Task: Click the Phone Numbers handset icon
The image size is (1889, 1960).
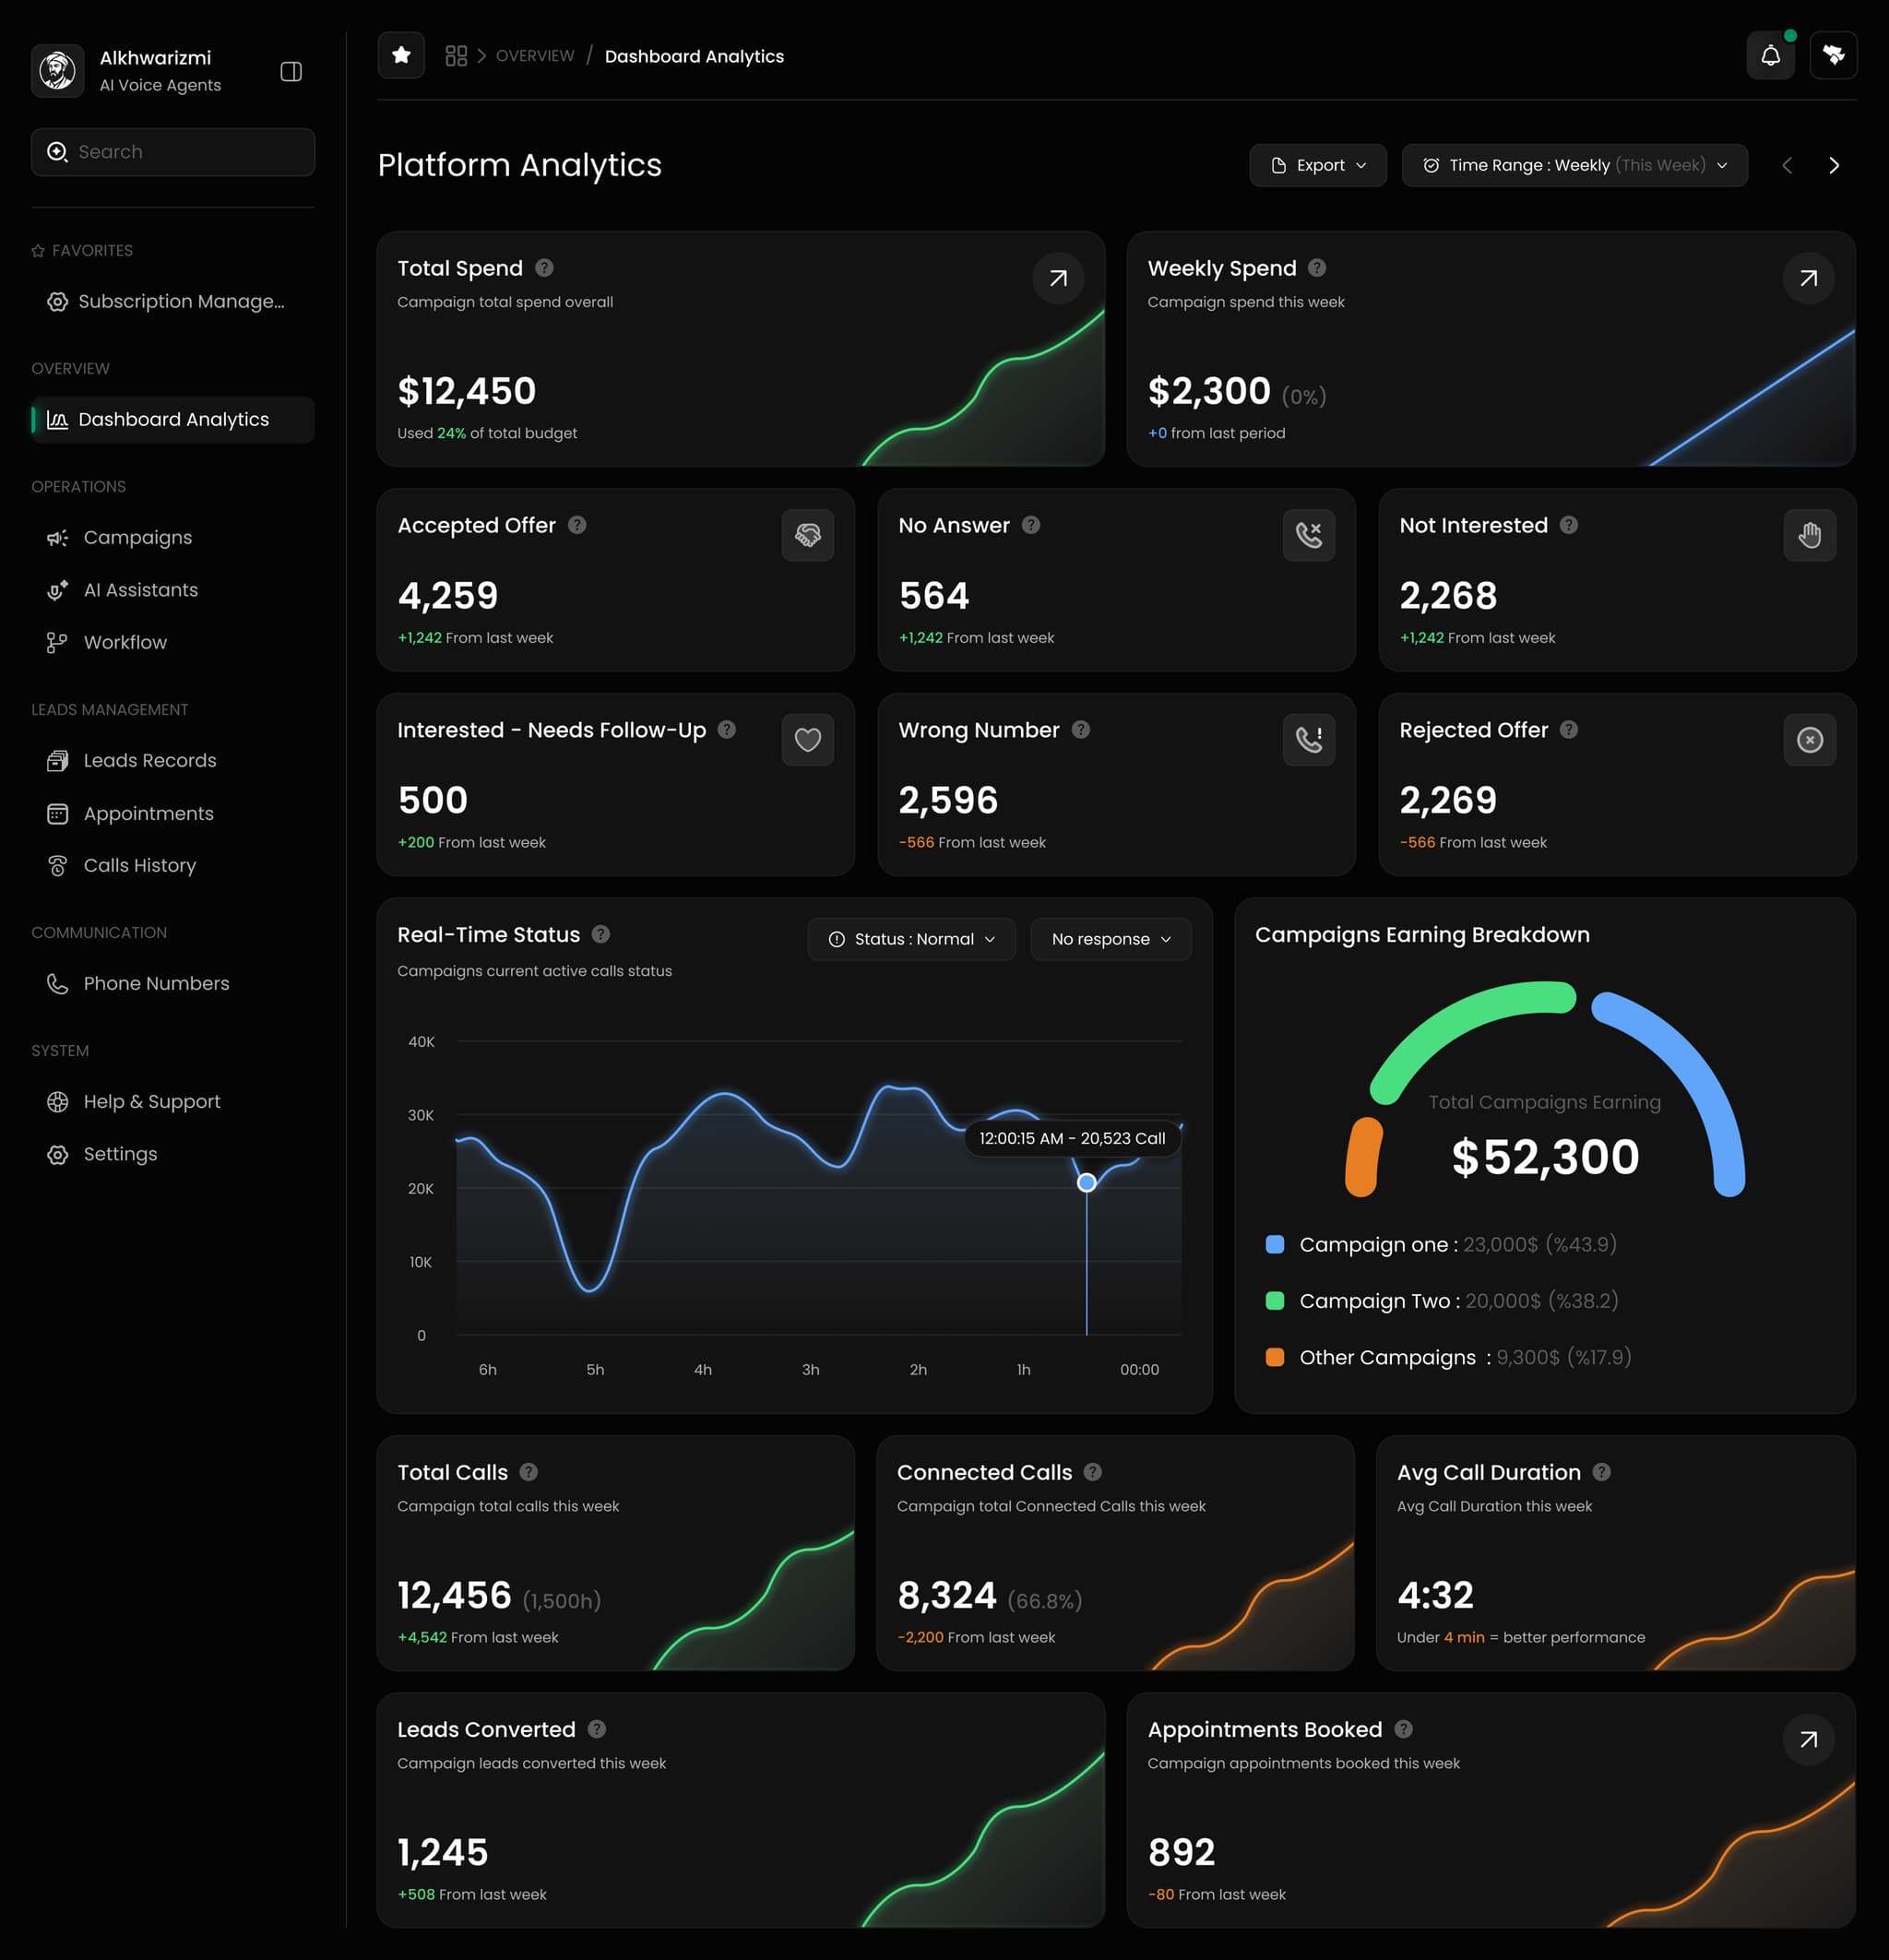Action: pos(58,983)
